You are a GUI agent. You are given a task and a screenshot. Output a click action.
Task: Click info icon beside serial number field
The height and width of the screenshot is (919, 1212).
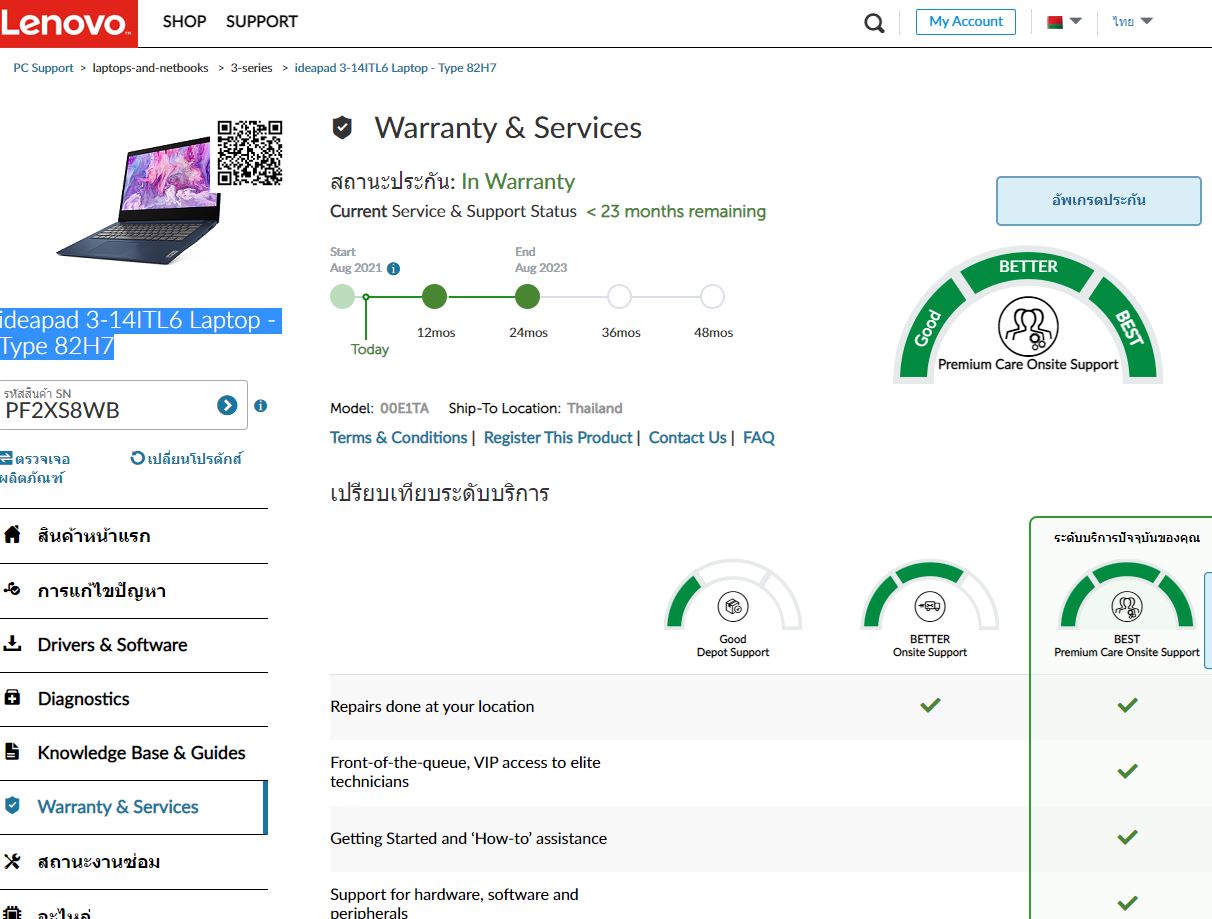pos(261,406)
